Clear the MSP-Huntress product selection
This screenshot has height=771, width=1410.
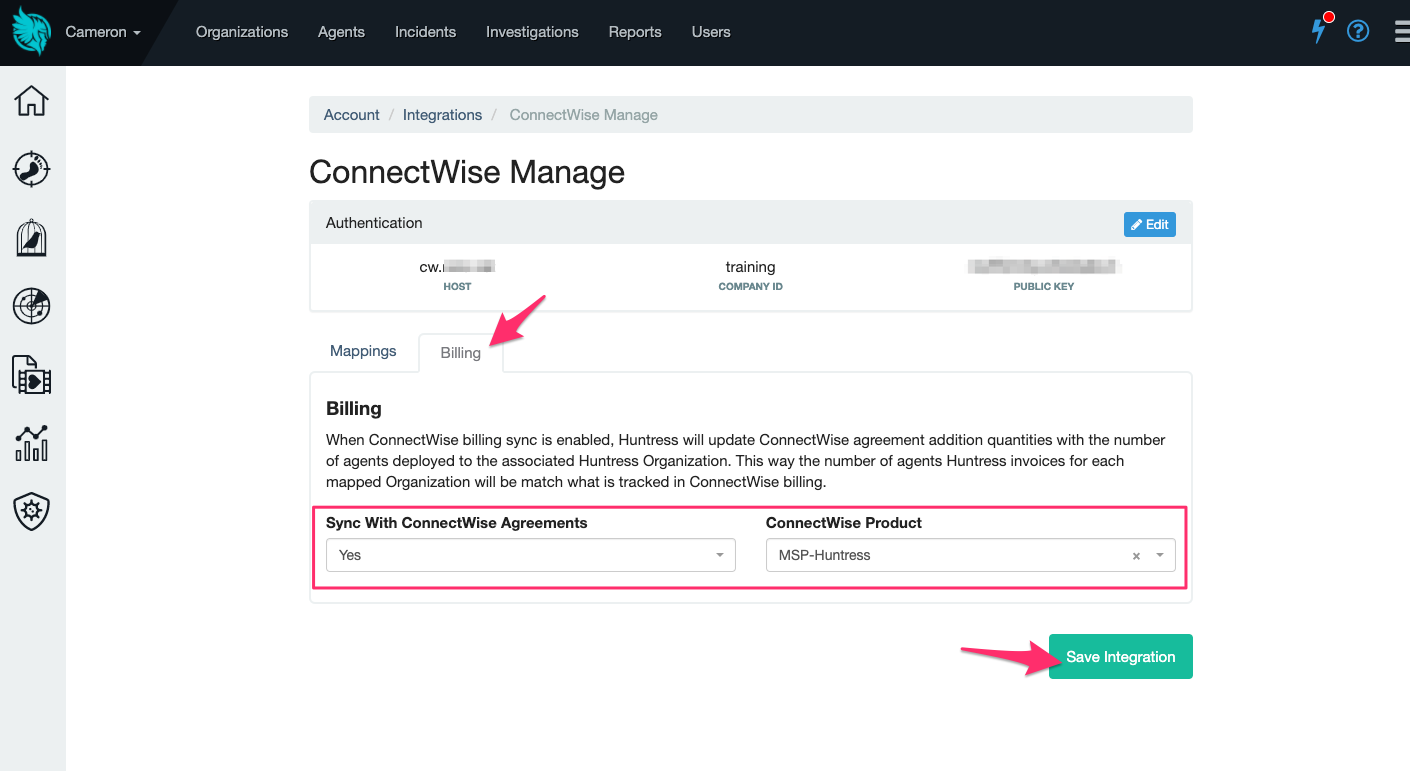1136,556
